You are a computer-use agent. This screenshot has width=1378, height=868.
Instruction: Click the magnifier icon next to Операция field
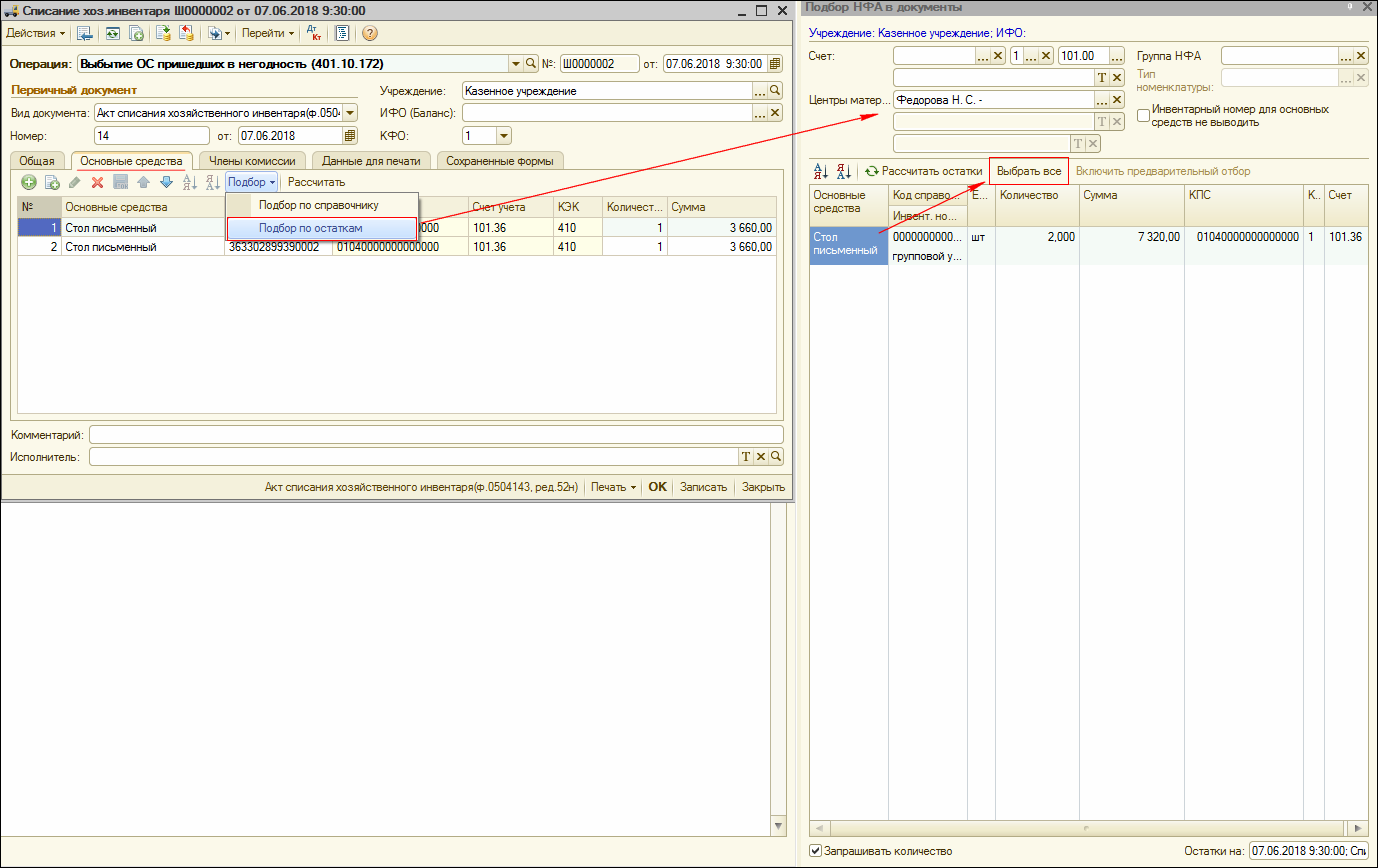(531, 64)
